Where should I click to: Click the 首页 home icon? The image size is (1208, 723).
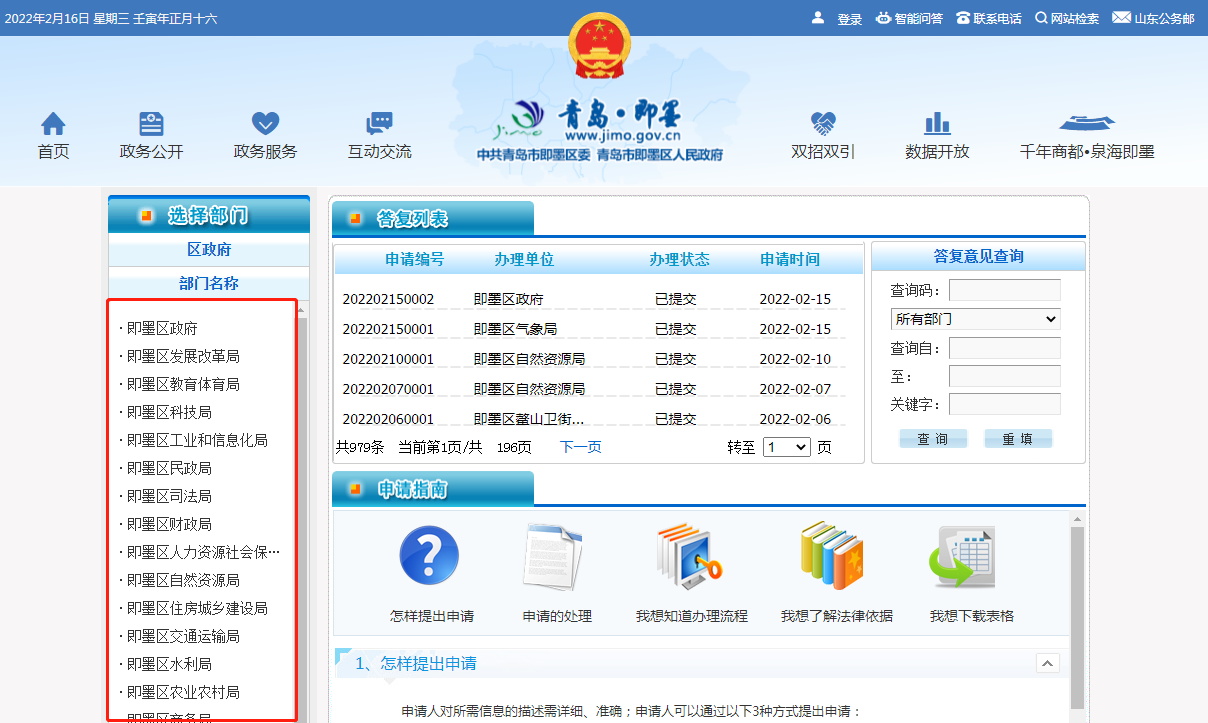(x=53, y=124)
